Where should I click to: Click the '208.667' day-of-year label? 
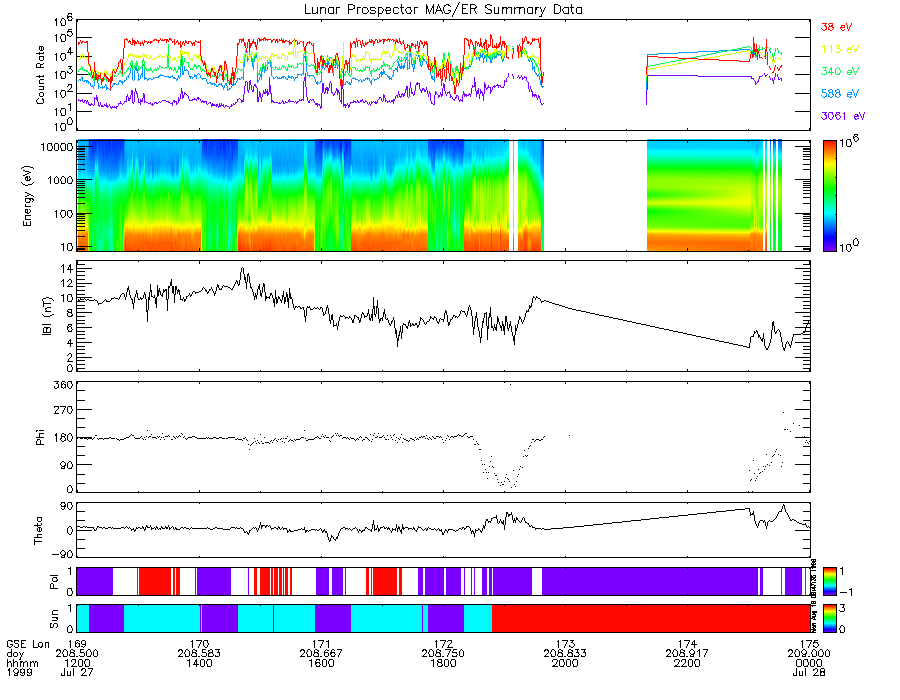point(321,654)
